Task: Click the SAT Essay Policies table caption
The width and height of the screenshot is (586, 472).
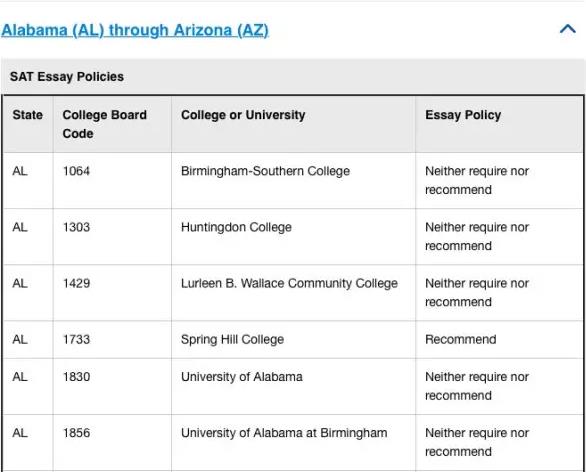Action: pyautogui.click(x=67, y=77)
